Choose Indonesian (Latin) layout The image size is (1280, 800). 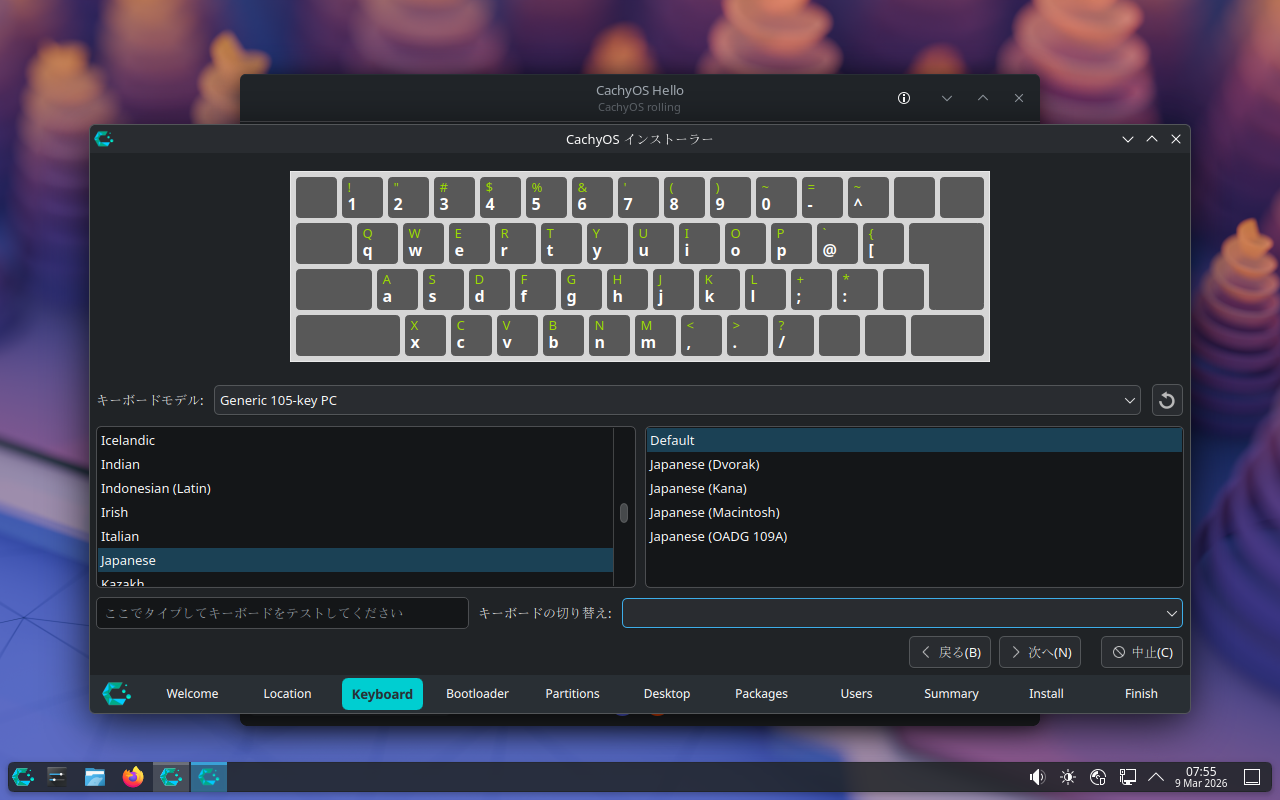tap(355, 488)
